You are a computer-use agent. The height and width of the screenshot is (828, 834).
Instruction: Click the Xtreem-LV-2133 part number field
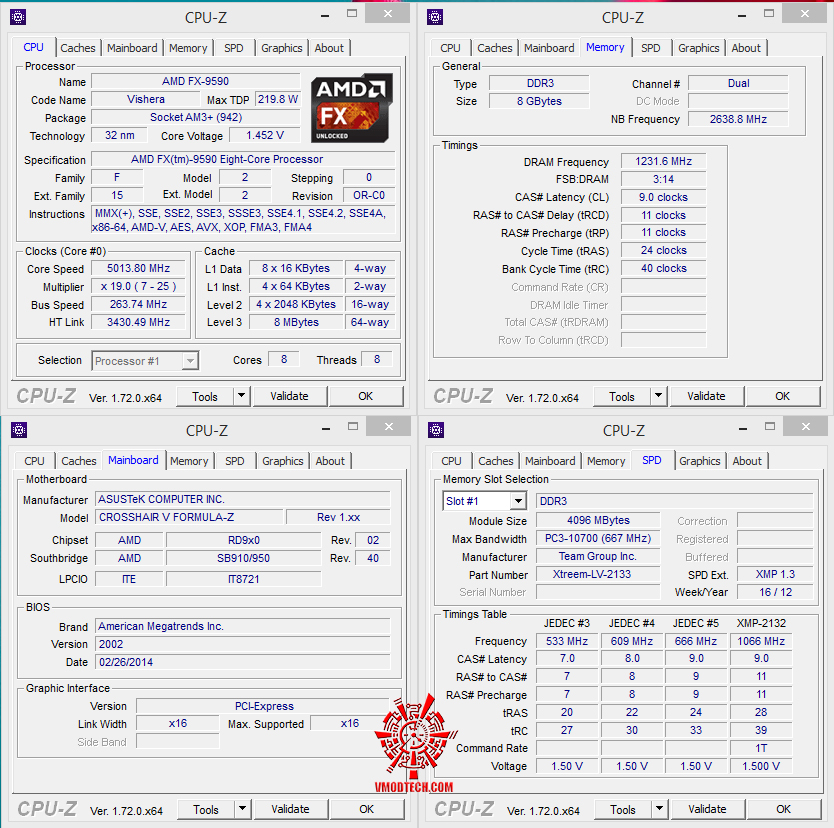pyautogui.click(x=598, y=574)
